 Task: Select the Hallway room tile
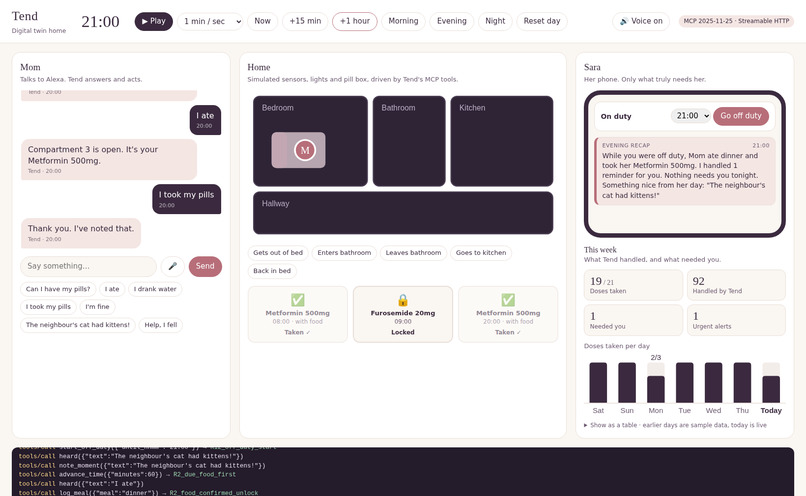click(x=403, y=213)
